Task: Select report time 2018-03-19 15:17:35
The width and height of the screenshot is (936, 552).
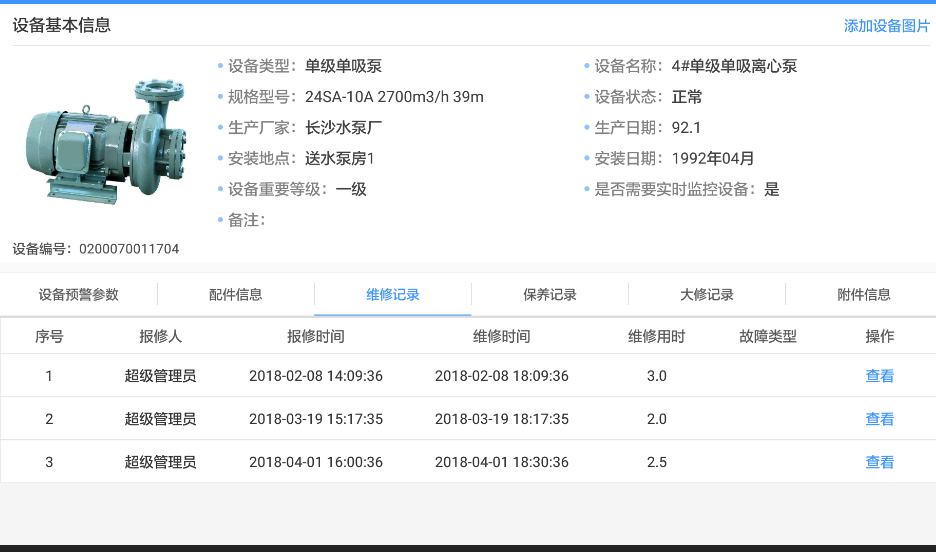Action: (x=316, y=419)
